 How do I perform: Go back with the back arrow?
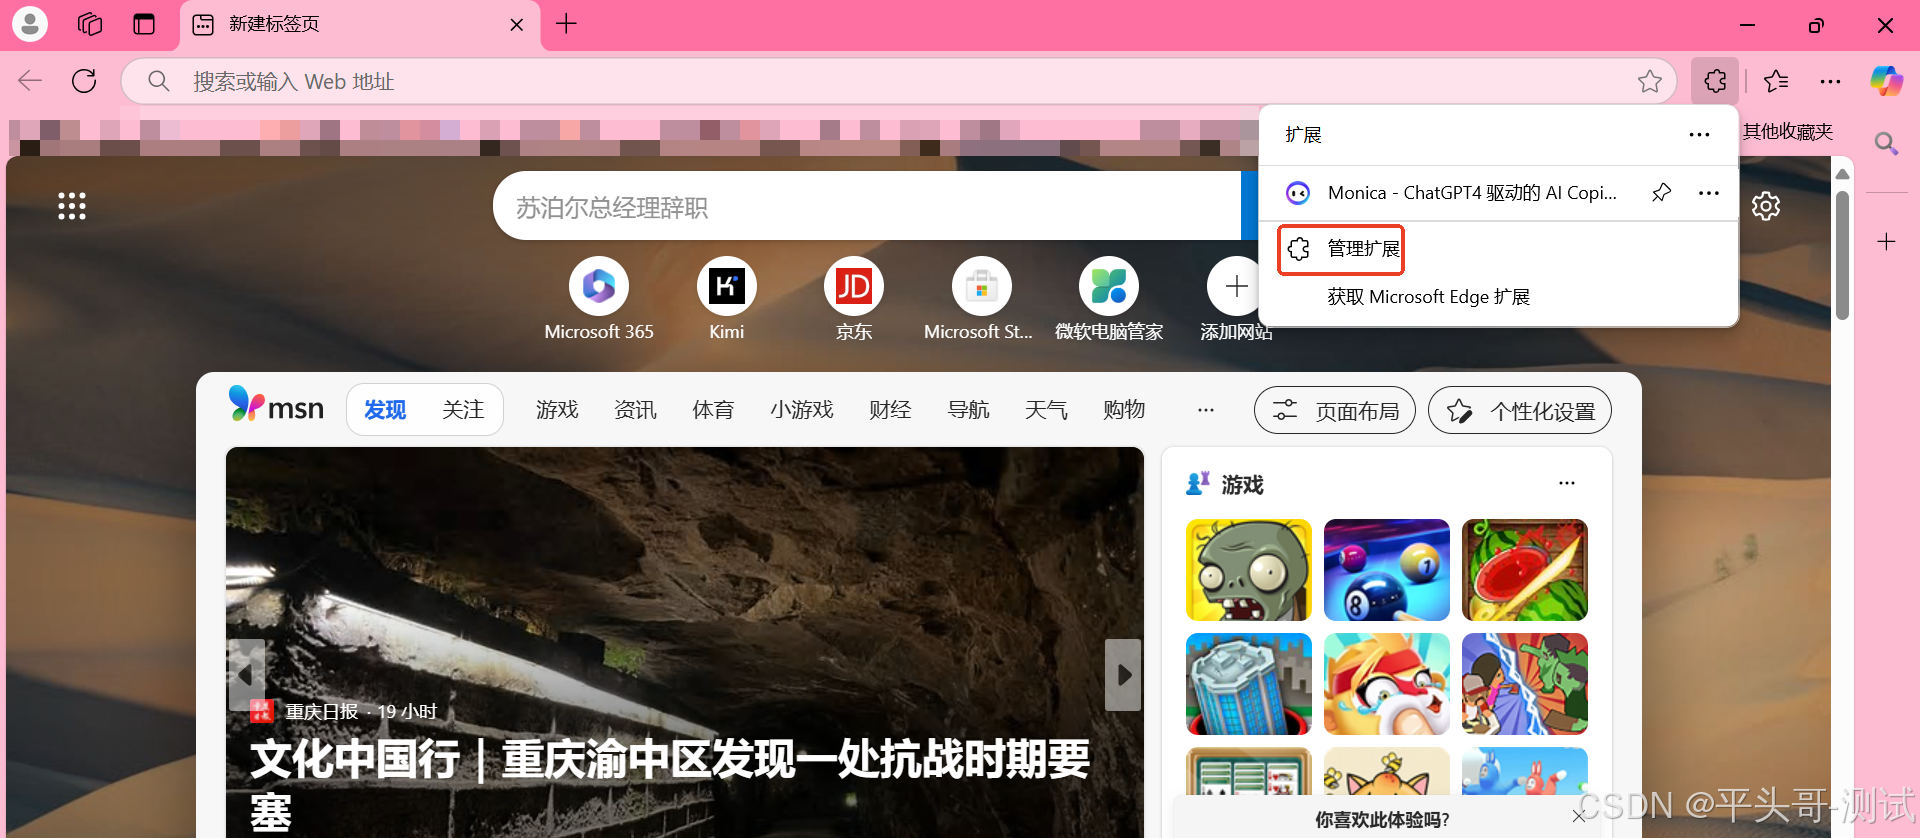pos(30,81)
